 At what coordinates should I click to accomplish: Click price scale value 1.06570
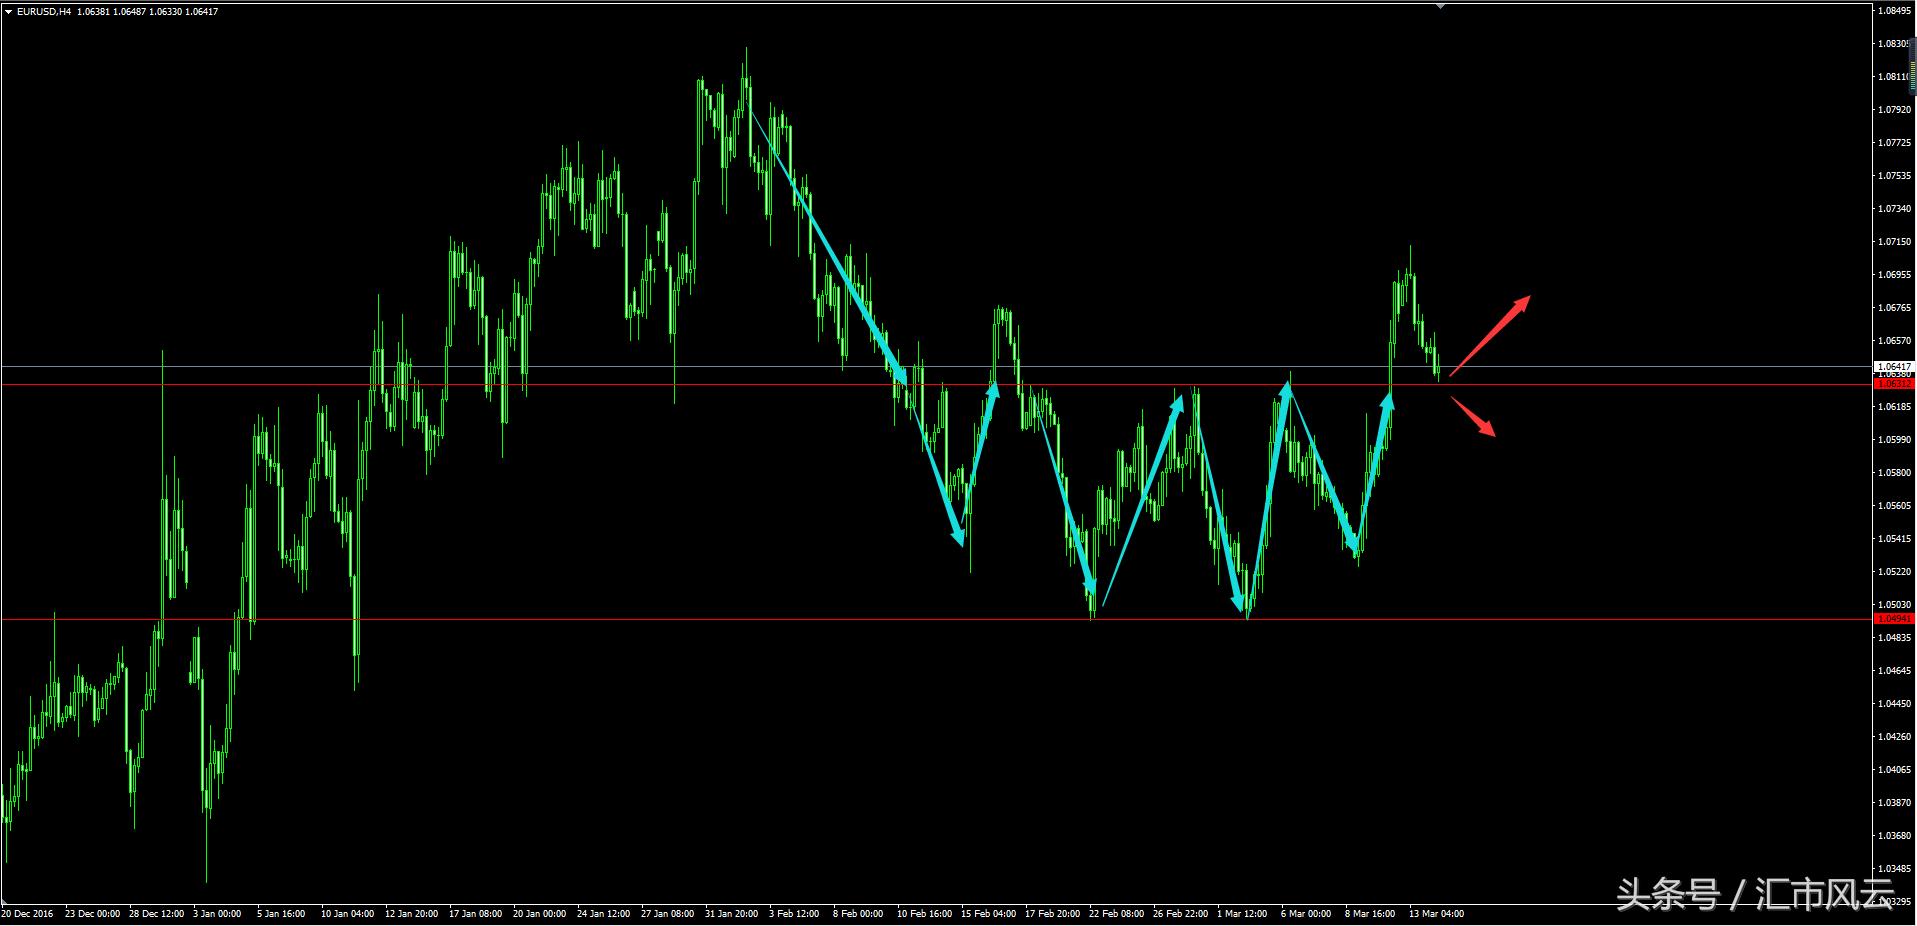tap(1894, 341)
